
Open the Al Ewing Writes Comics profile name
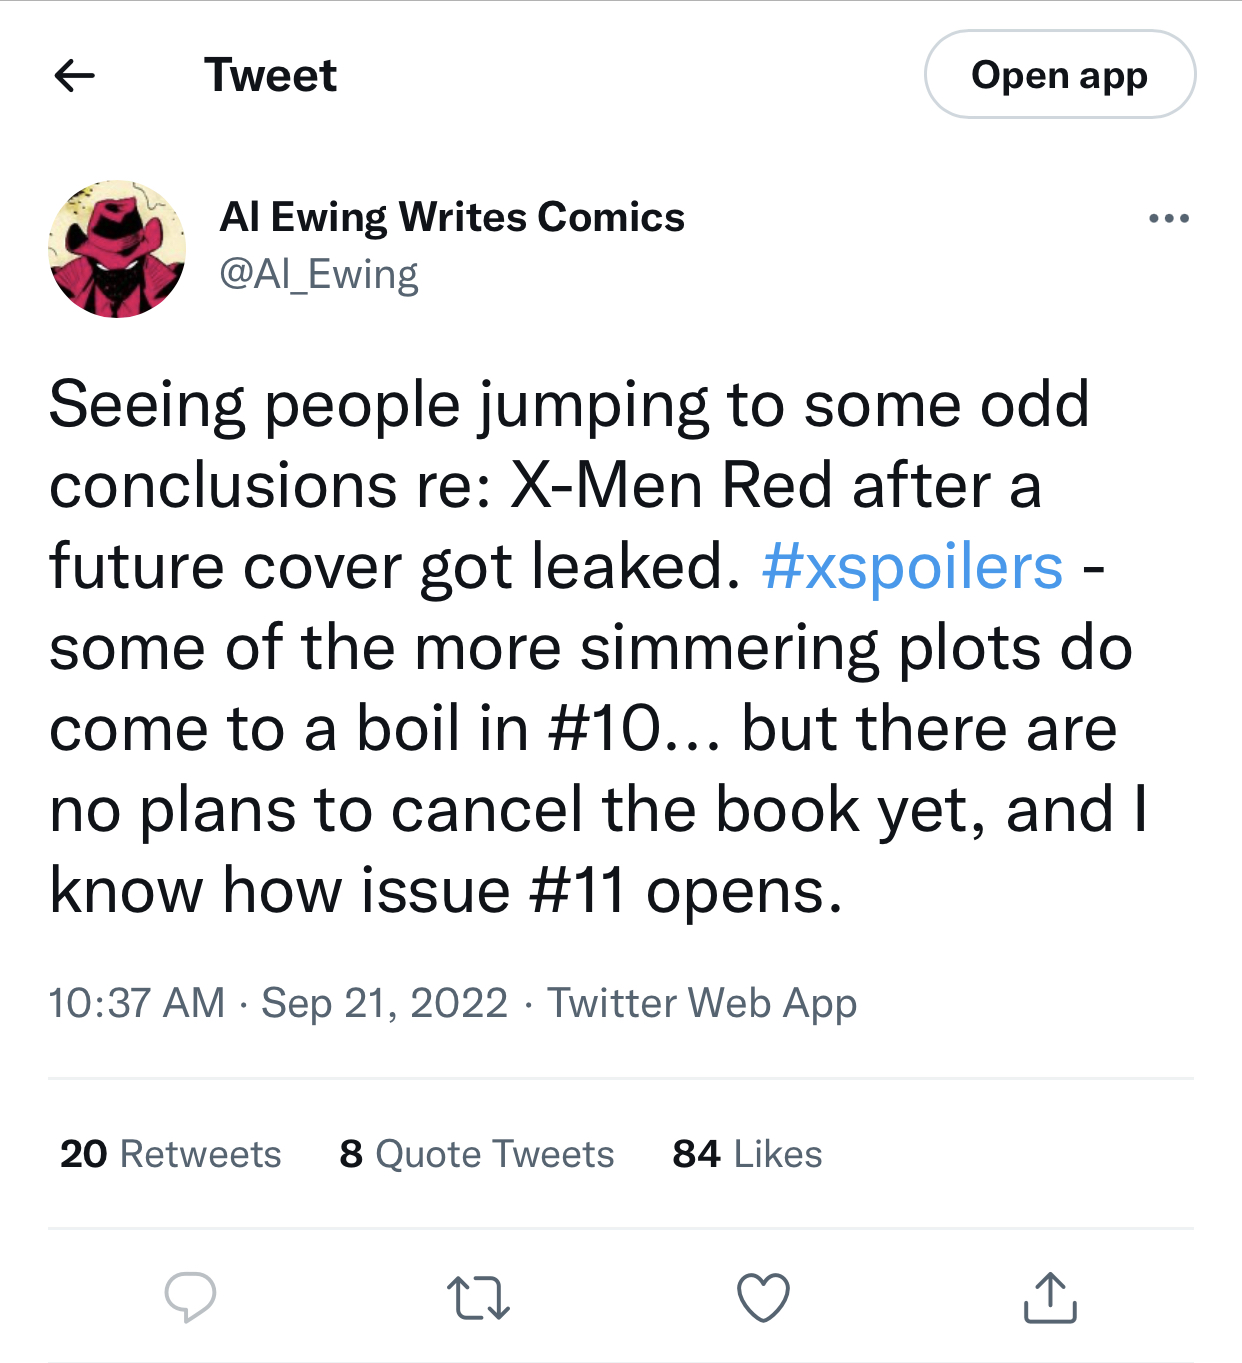point(452,217)
